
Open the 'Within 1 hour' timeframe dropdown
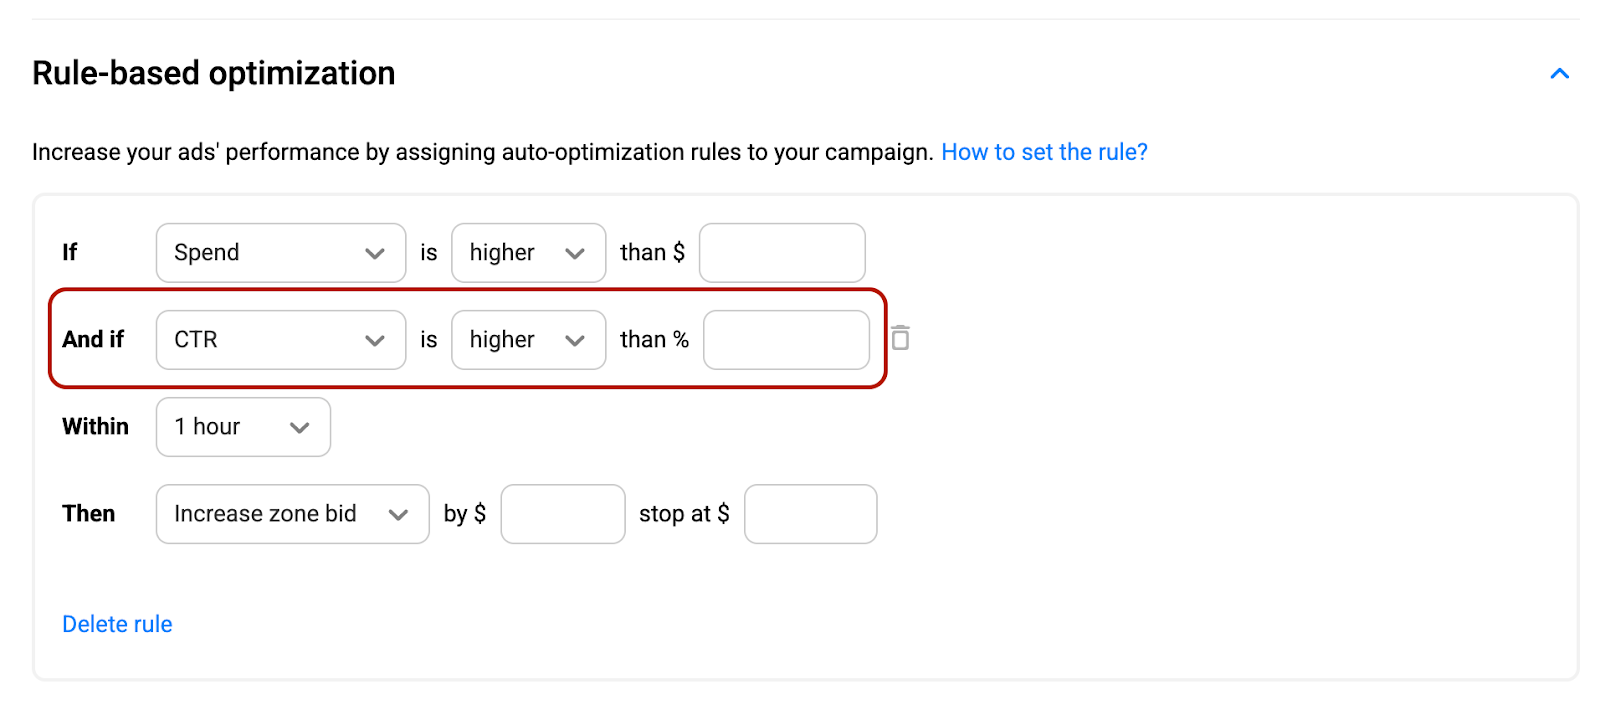(242, 426)
